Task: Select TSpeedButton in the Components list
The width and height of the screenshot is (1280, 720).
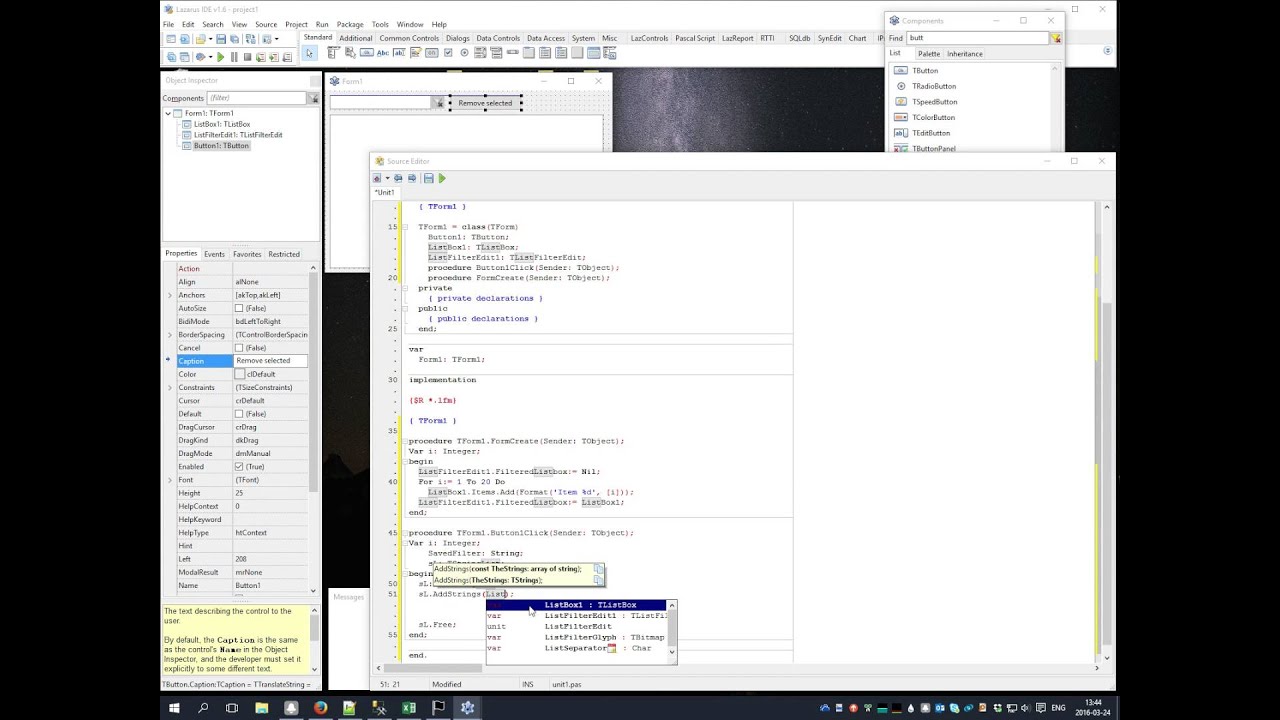Action: (934, 102)
